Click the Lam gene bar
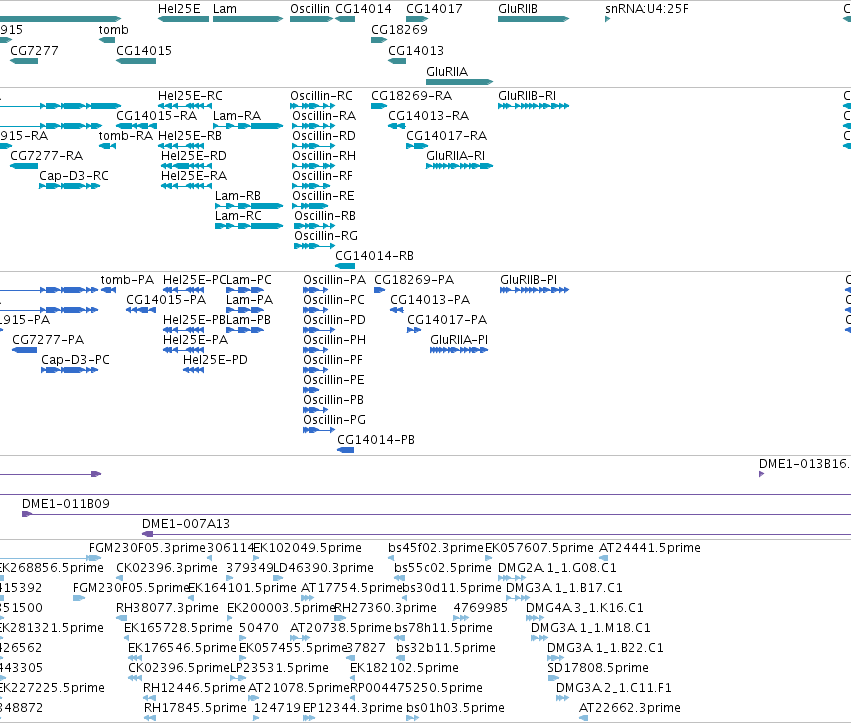Screen dimensions: 851x723 pyautogui.click(x=248, y=19)
